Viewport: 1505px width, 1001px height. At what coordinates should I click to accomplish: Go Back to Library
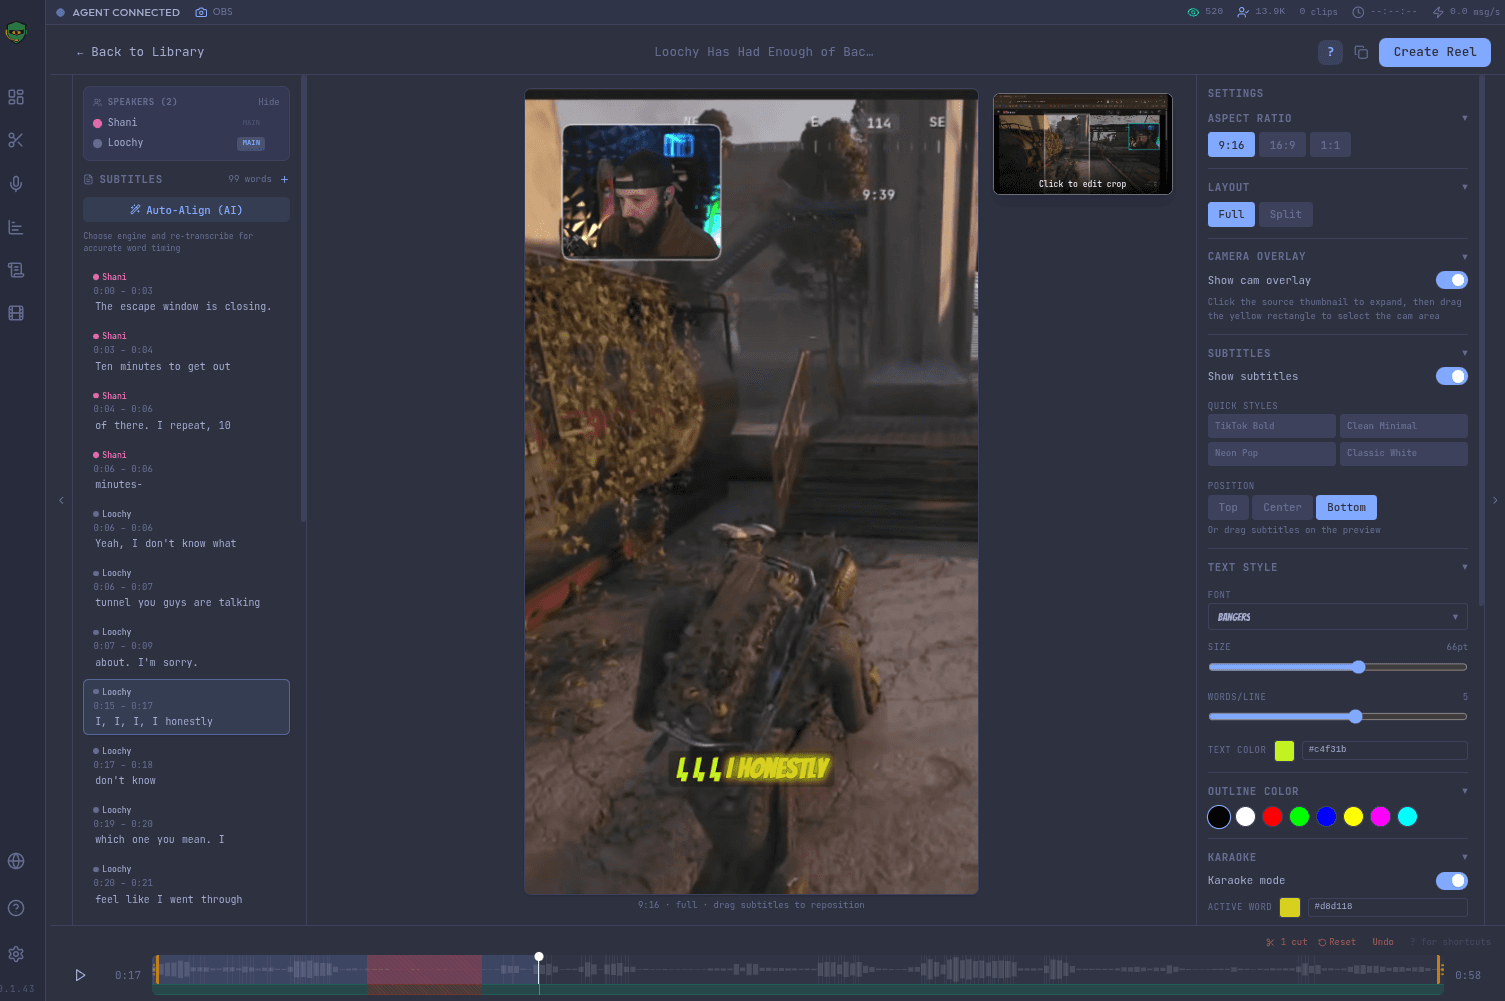coord(140,52)
